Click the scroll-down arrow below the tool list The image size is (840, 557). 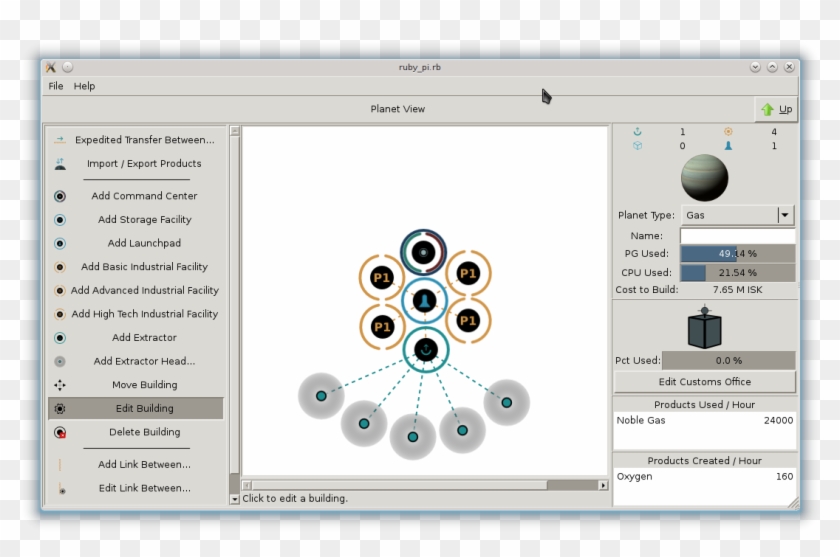point(235,498)
